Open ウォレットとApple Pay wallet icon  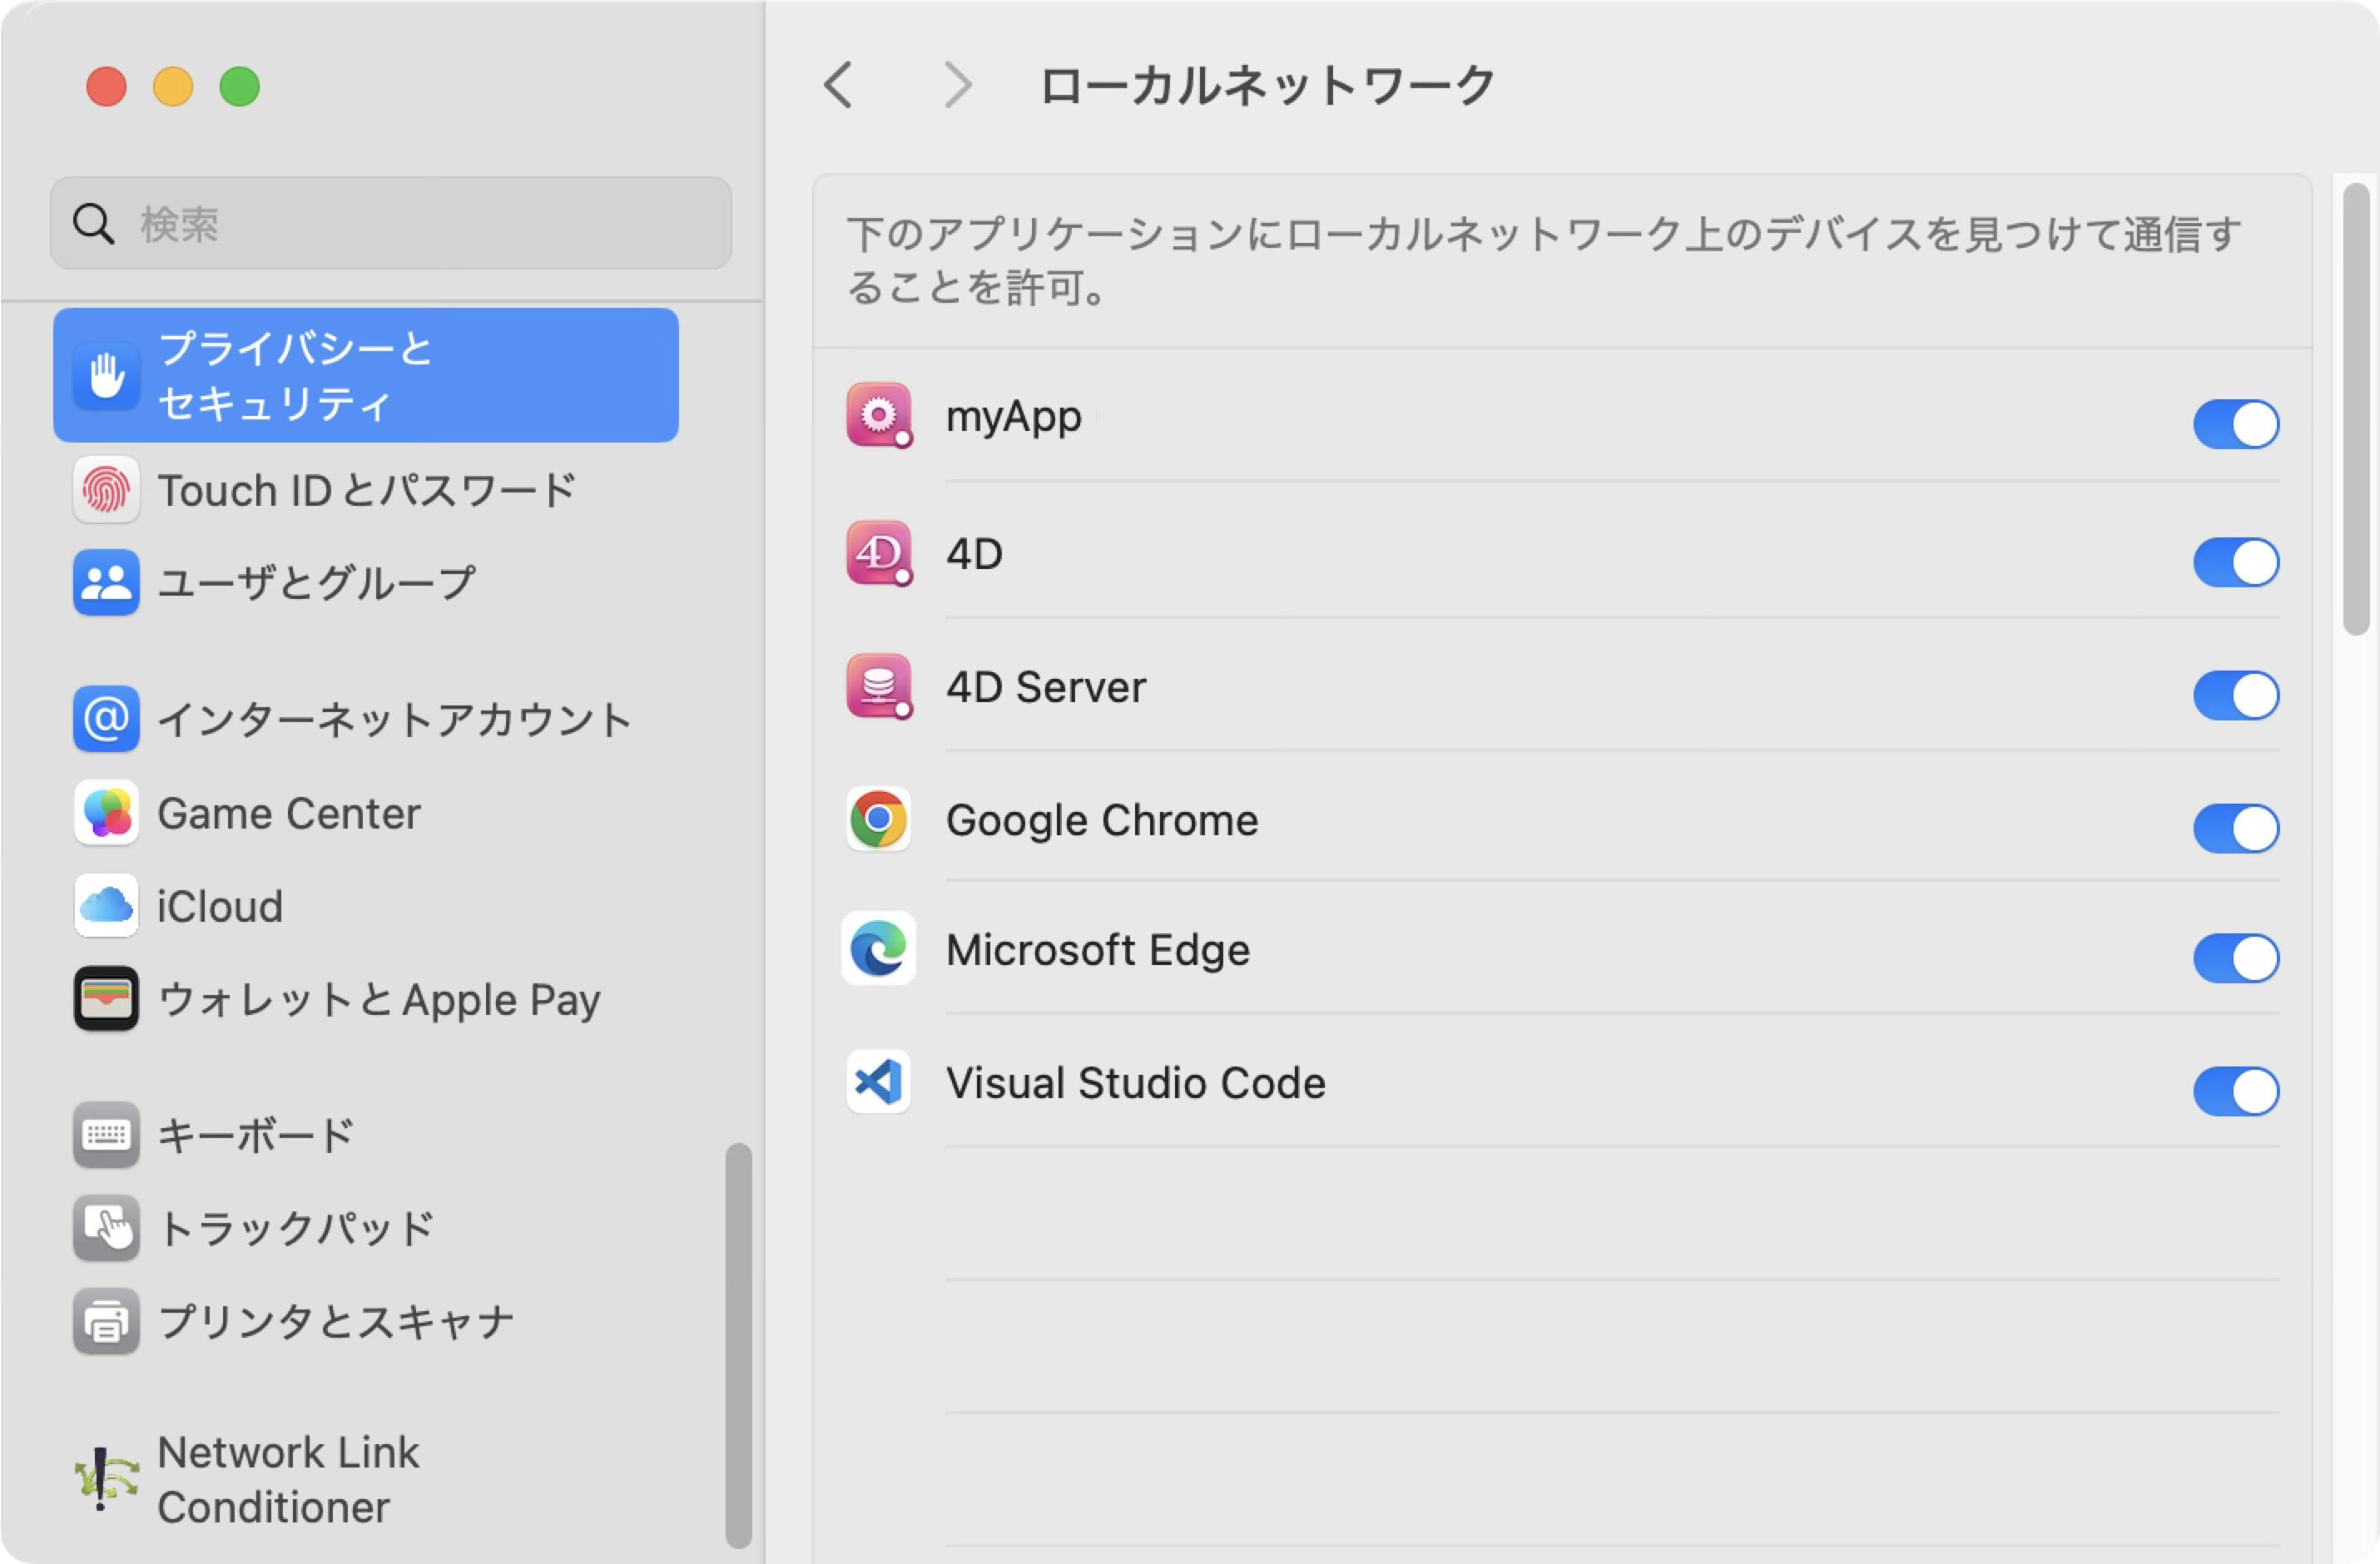click(106, 999)
